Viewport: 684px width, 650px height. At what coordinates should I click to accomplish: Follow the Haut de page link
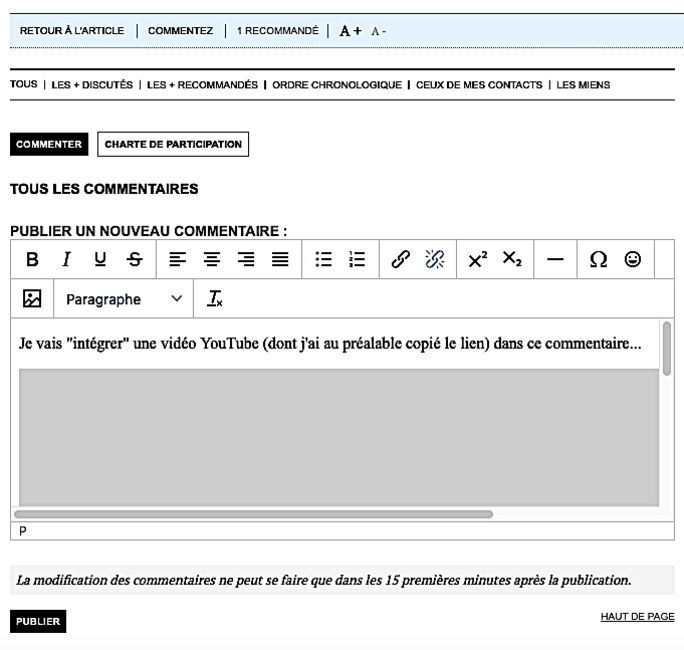tap(637, 616)
